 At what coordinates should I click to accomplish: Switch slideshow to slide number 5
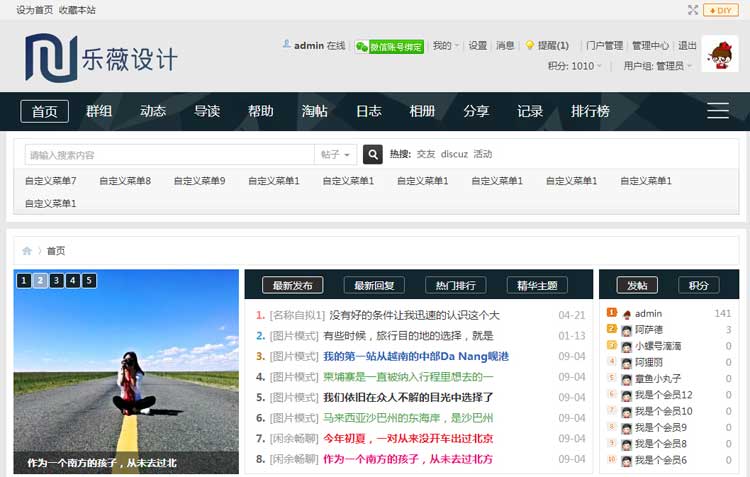point(89,281)
